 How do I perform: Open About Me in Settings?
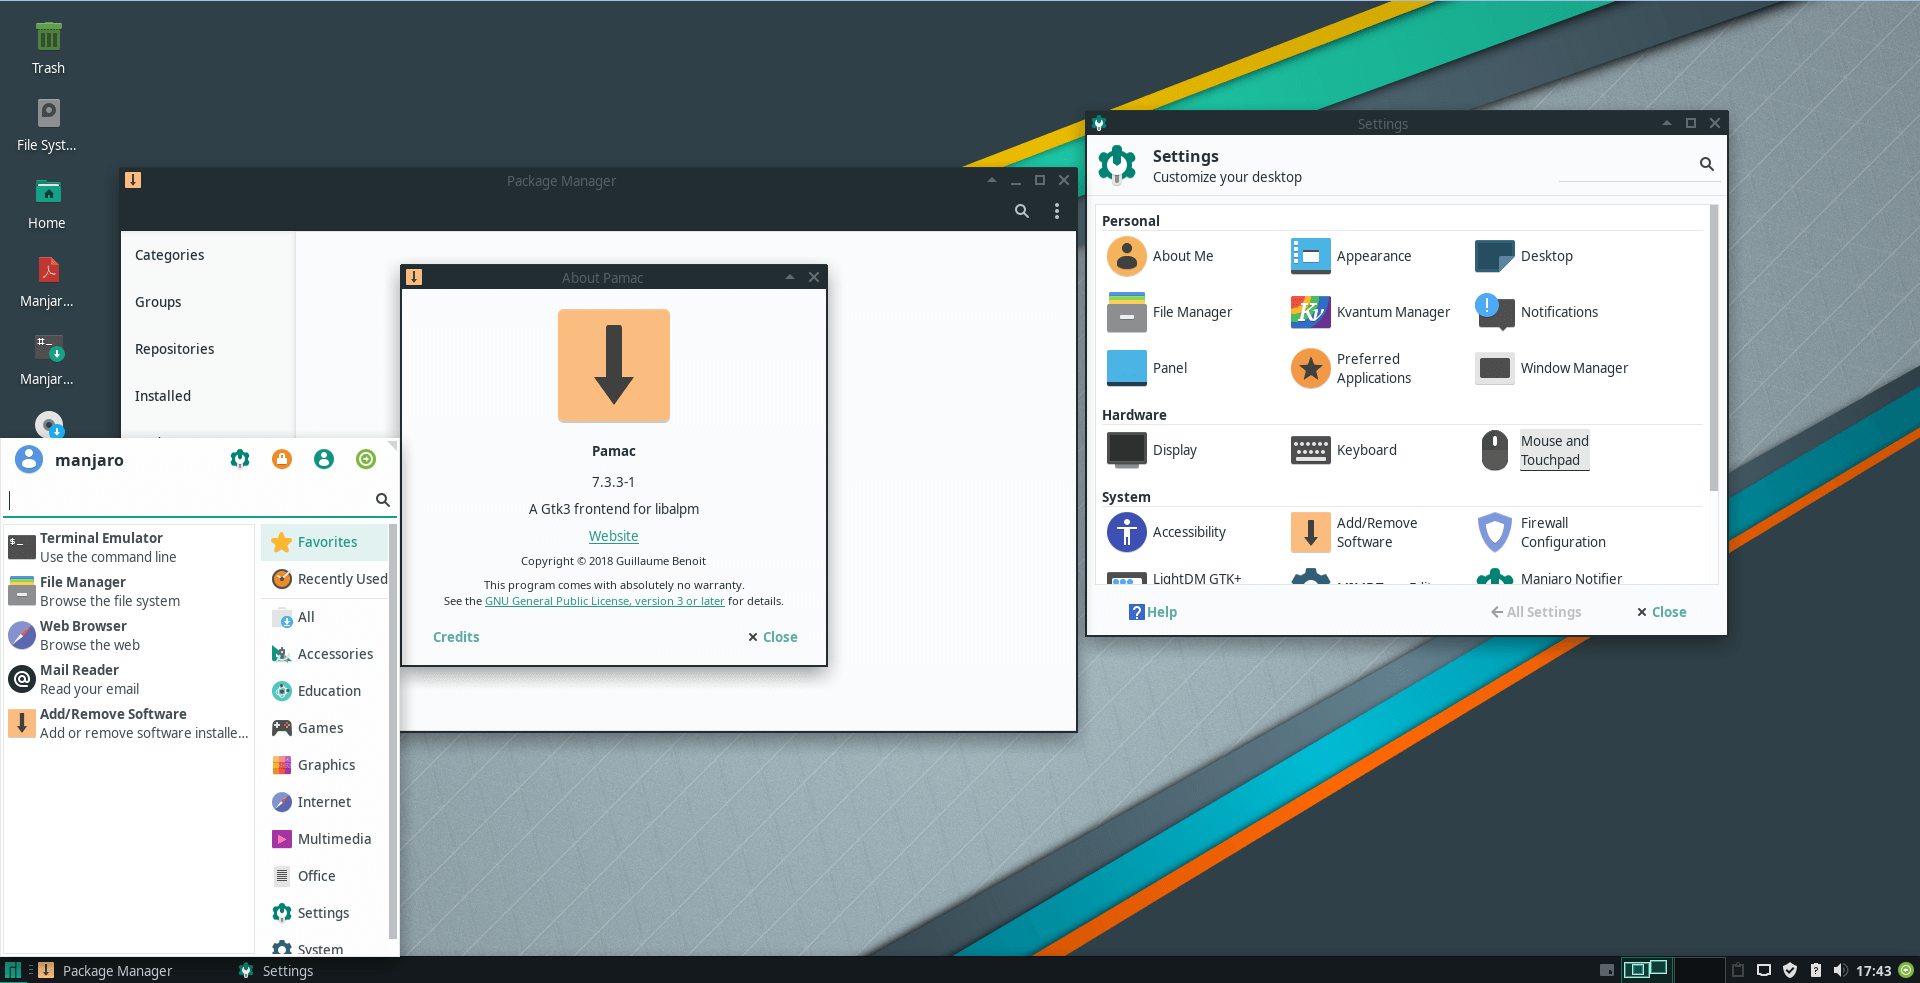tap(1160, 257)
